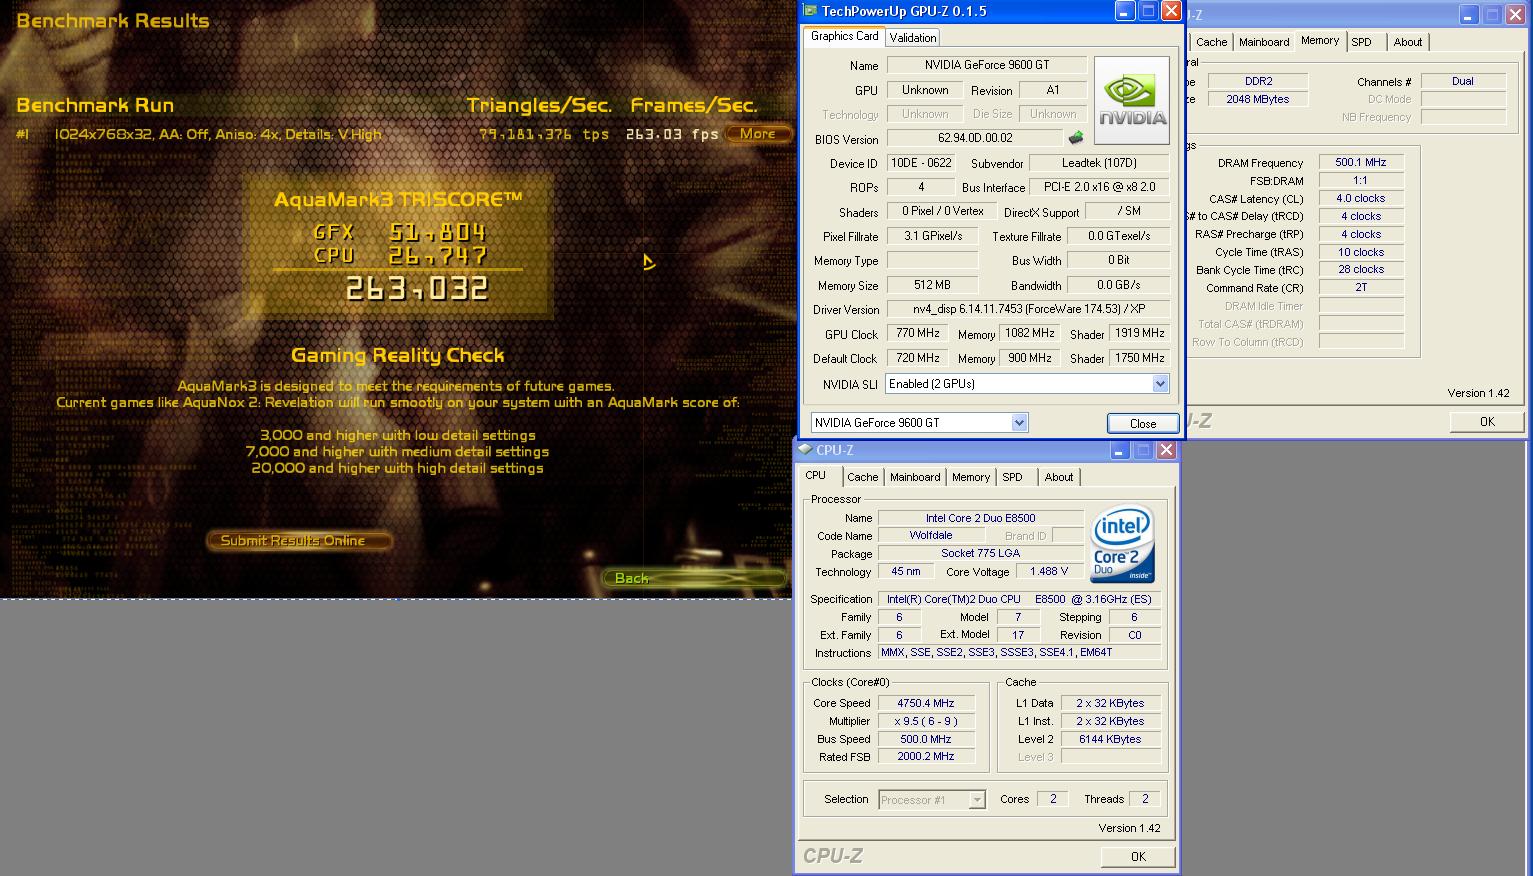Open the CPU tab in front CPU-Z

816,476
